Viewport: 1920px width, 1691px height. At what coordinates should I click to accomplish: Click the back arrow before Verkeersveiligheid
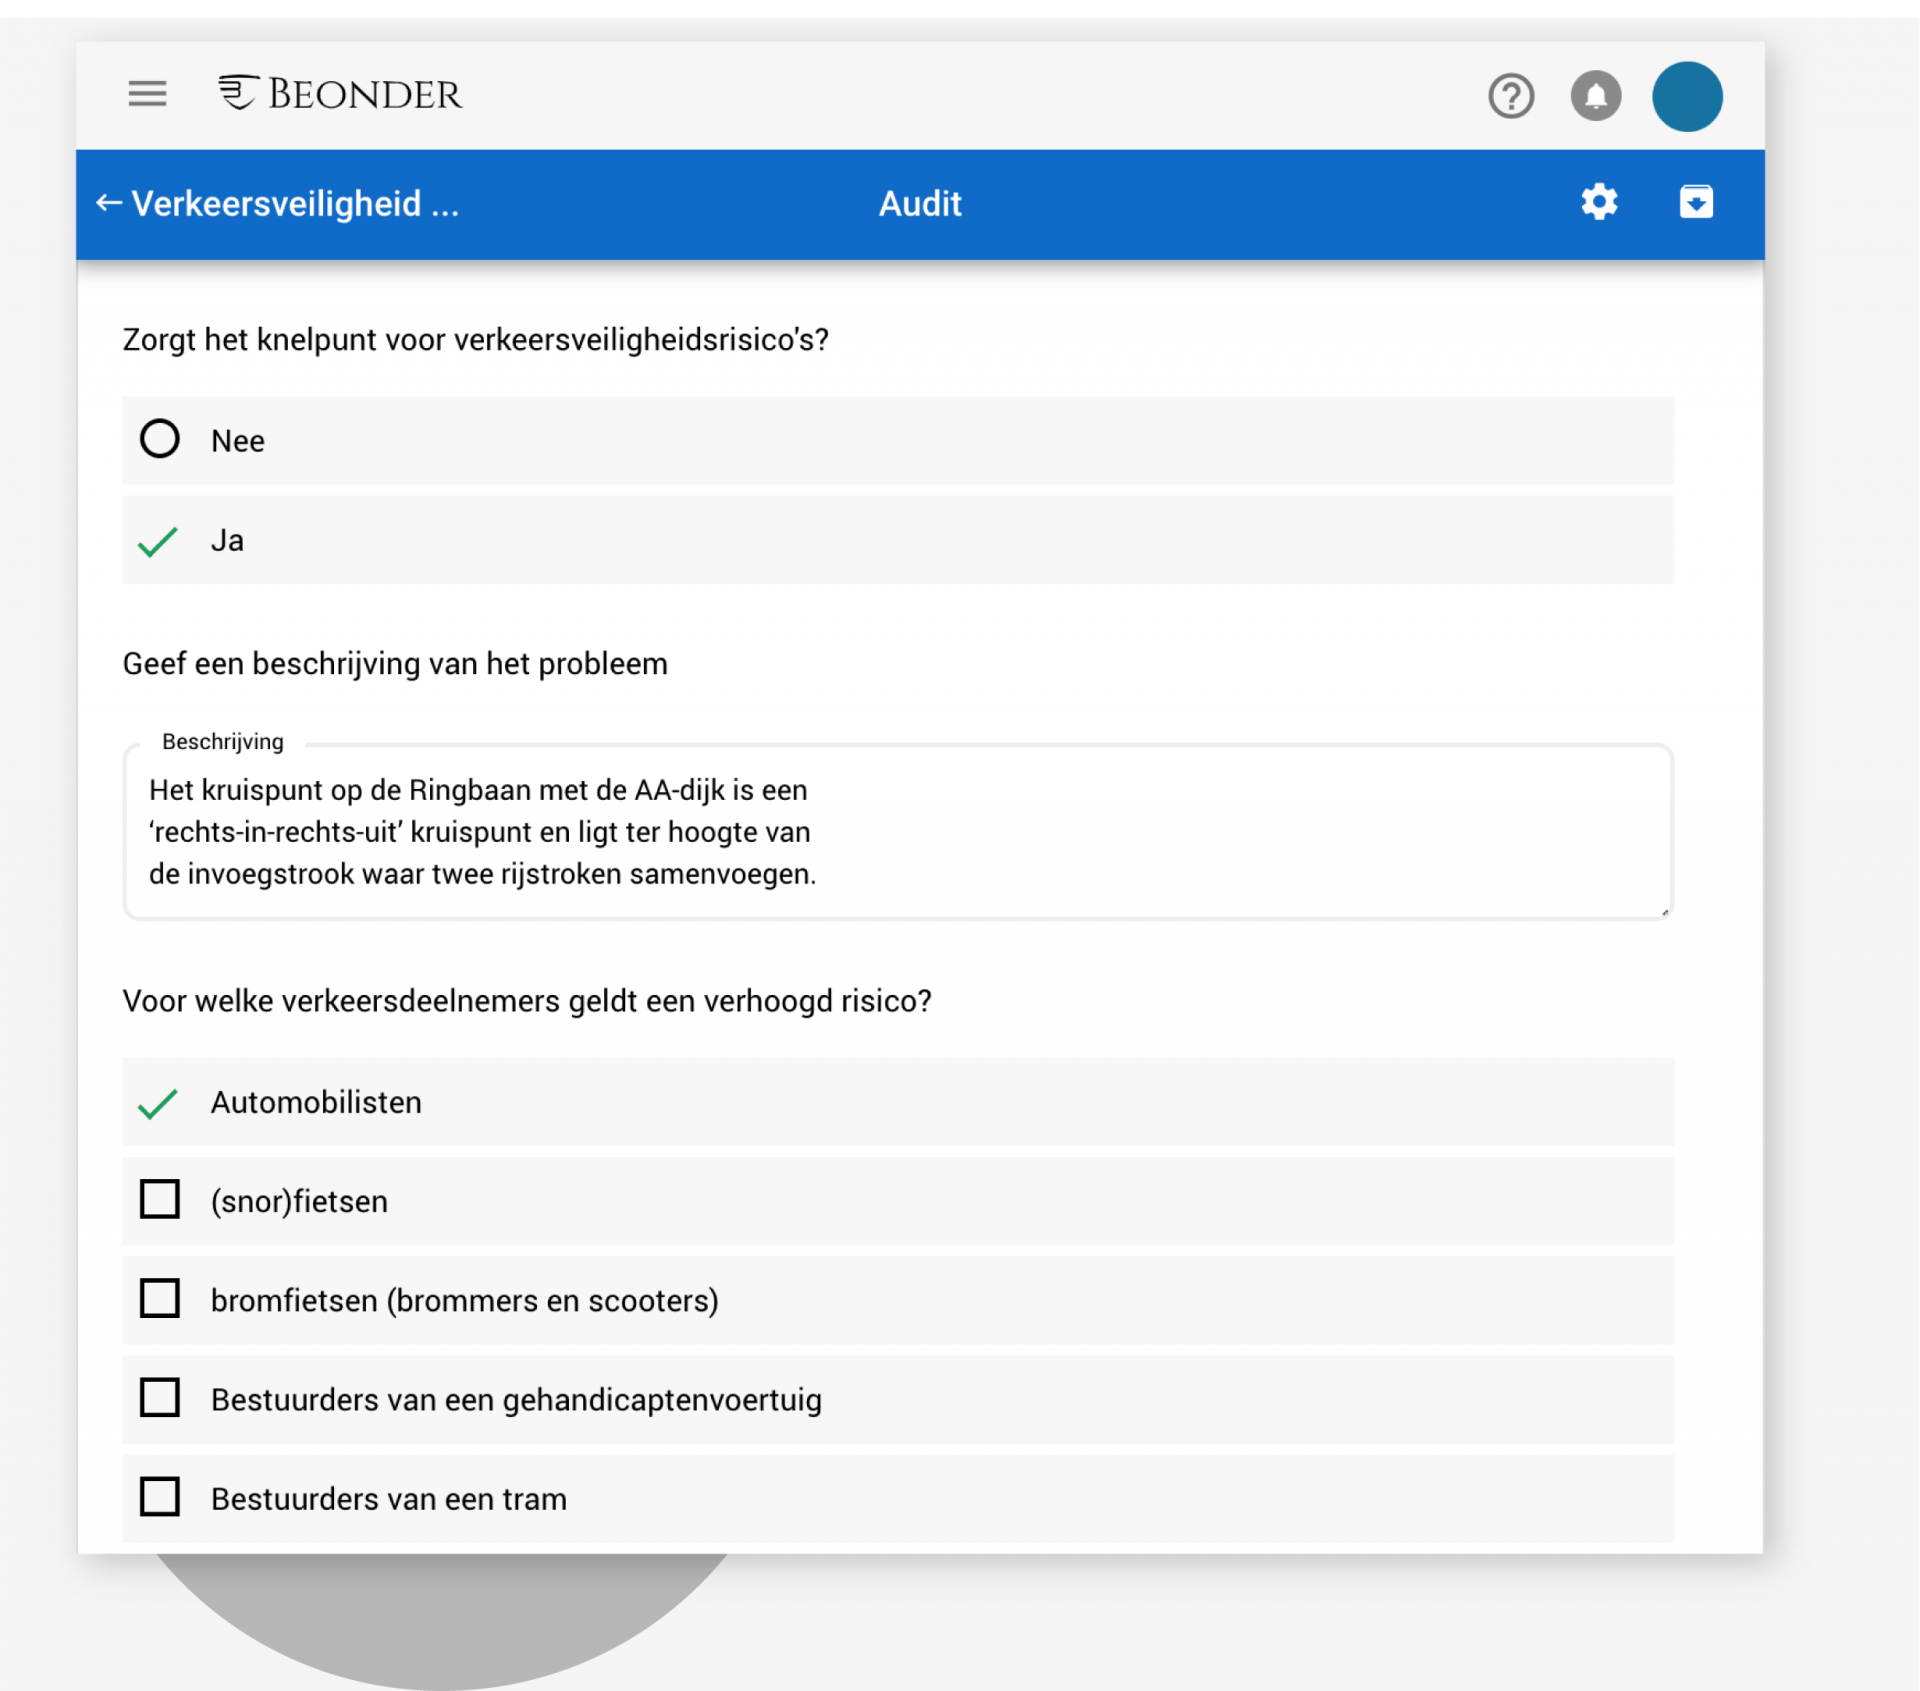tap(108, 203)
